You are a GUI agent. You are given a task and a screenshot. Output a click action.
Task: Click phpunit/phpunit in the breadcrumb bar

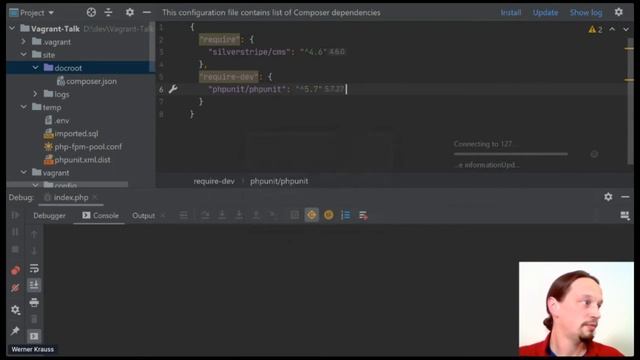tap(279, 181)
